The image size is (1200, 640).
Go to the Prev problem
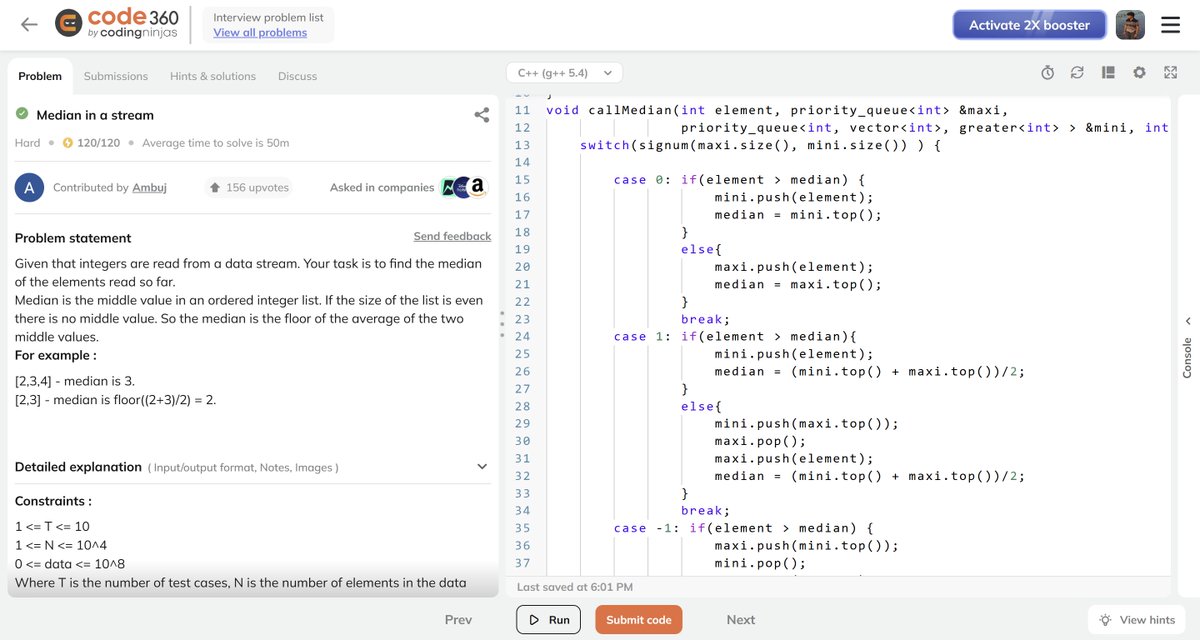458,620
